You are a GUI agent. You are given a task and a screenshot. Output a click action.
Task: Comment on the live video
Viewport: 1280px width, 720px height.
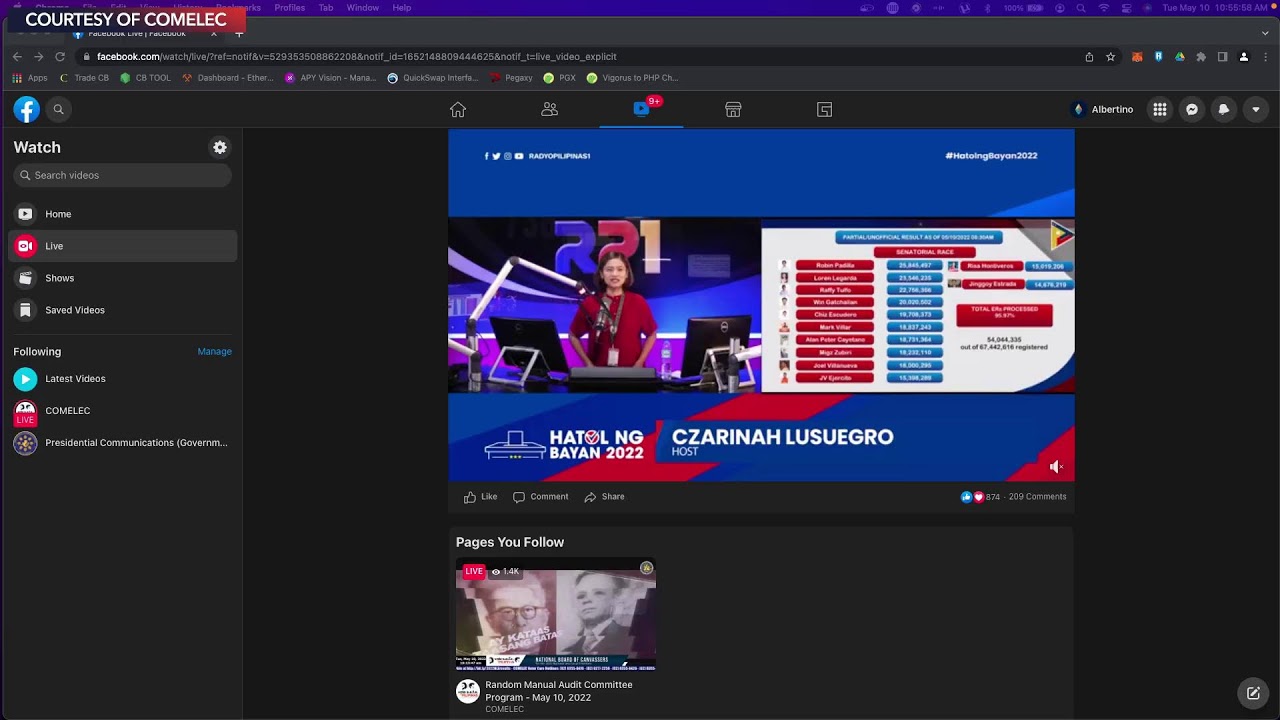(540, 496)
